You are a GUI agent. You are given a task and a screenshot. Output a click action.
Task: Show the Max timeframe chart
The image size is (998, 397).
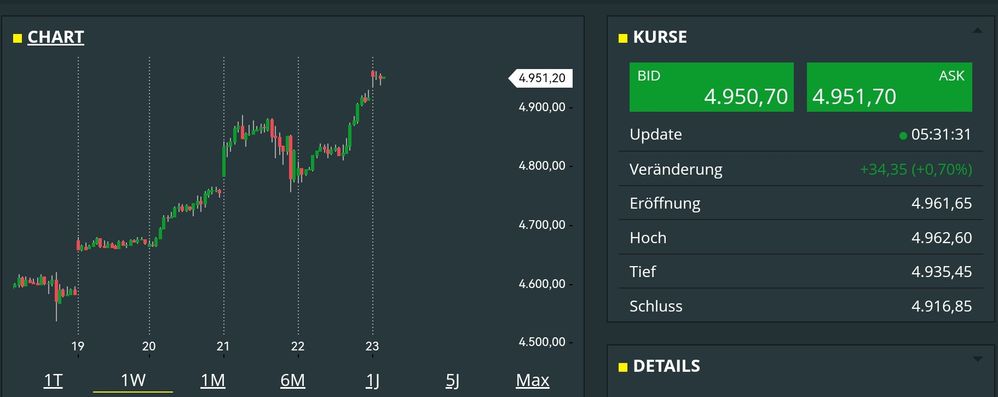pos(532,380)
